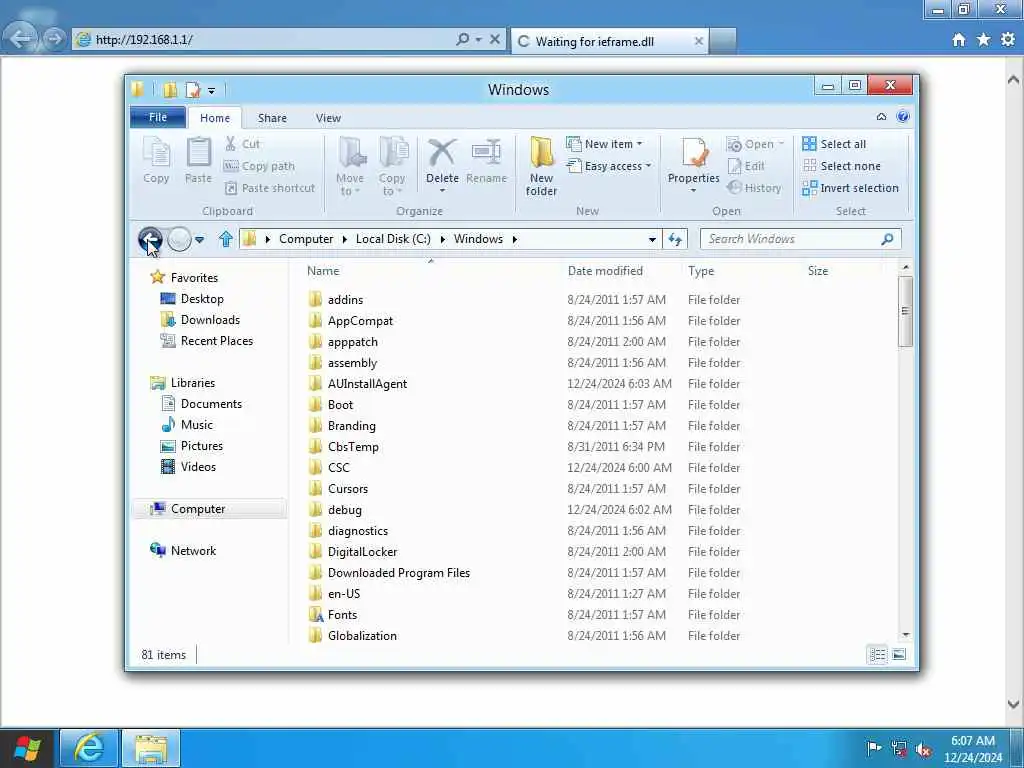Select the AUInstallAgent folder
This screenshot has height=768, width=1024.
point(367,384)
